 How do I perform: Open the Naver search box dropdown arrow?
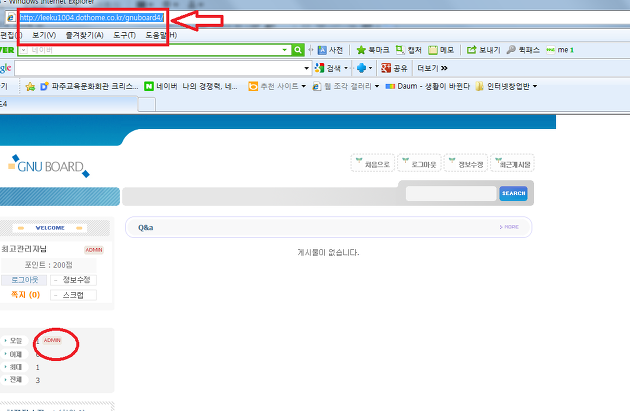click(x=285, y=50)
